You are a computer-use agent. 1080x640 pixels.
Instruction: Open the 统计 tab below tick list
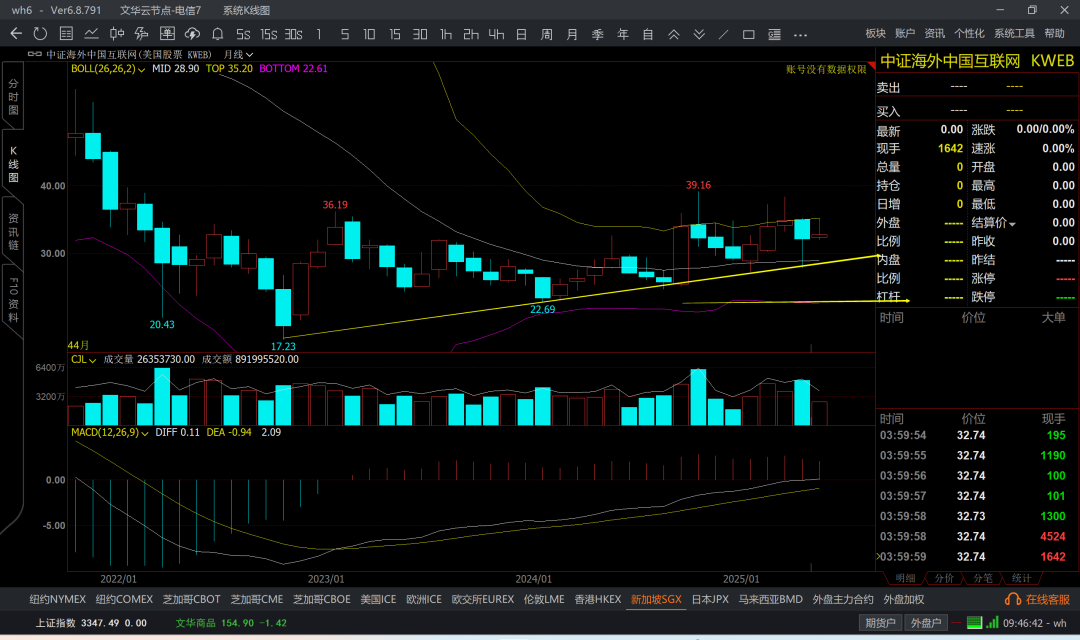point(1021,578)
